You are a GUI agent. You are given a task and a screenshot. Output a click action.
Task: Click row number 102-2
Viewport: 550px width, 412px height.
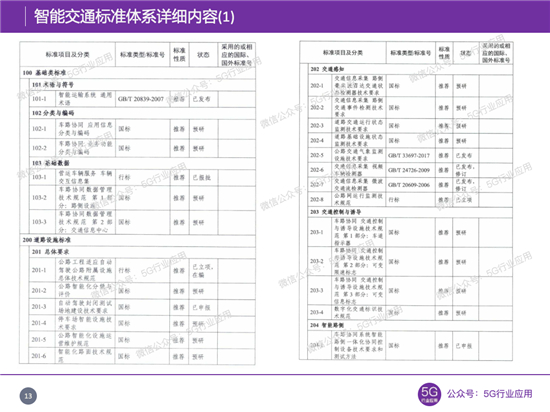(x=39, y=148)
